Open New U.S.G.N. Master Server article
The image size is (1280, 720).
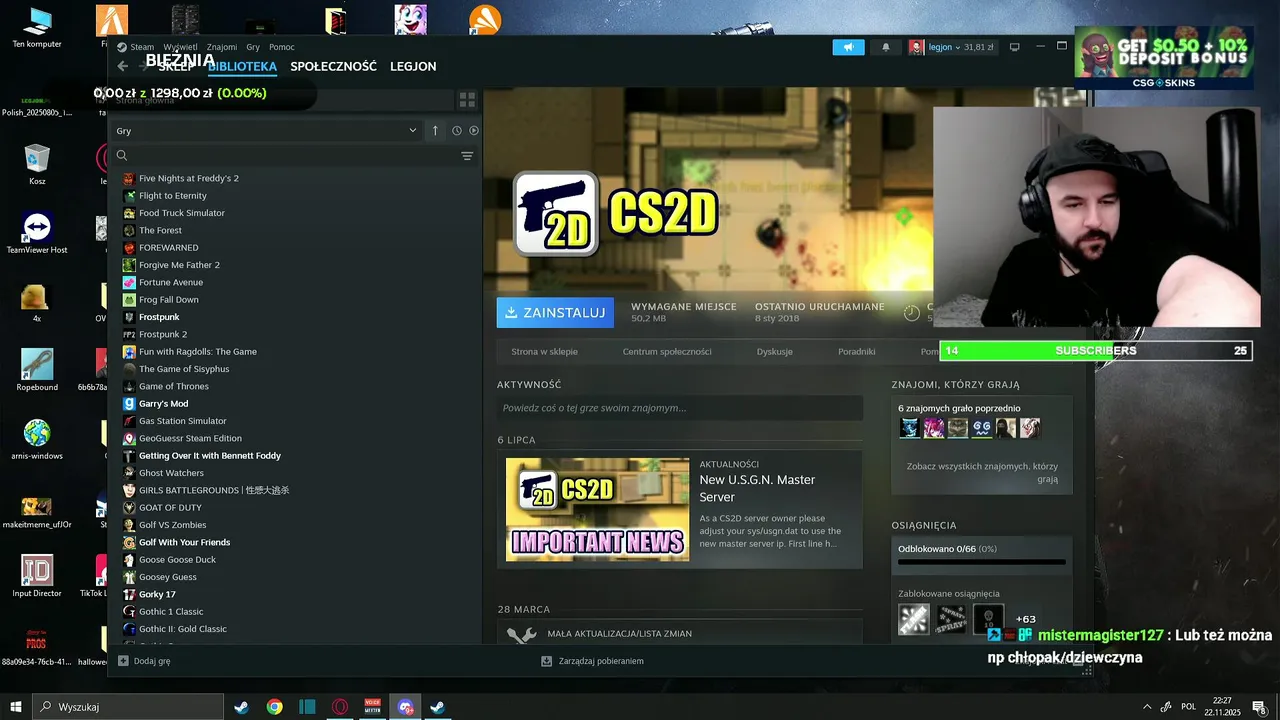click(757, 488)
